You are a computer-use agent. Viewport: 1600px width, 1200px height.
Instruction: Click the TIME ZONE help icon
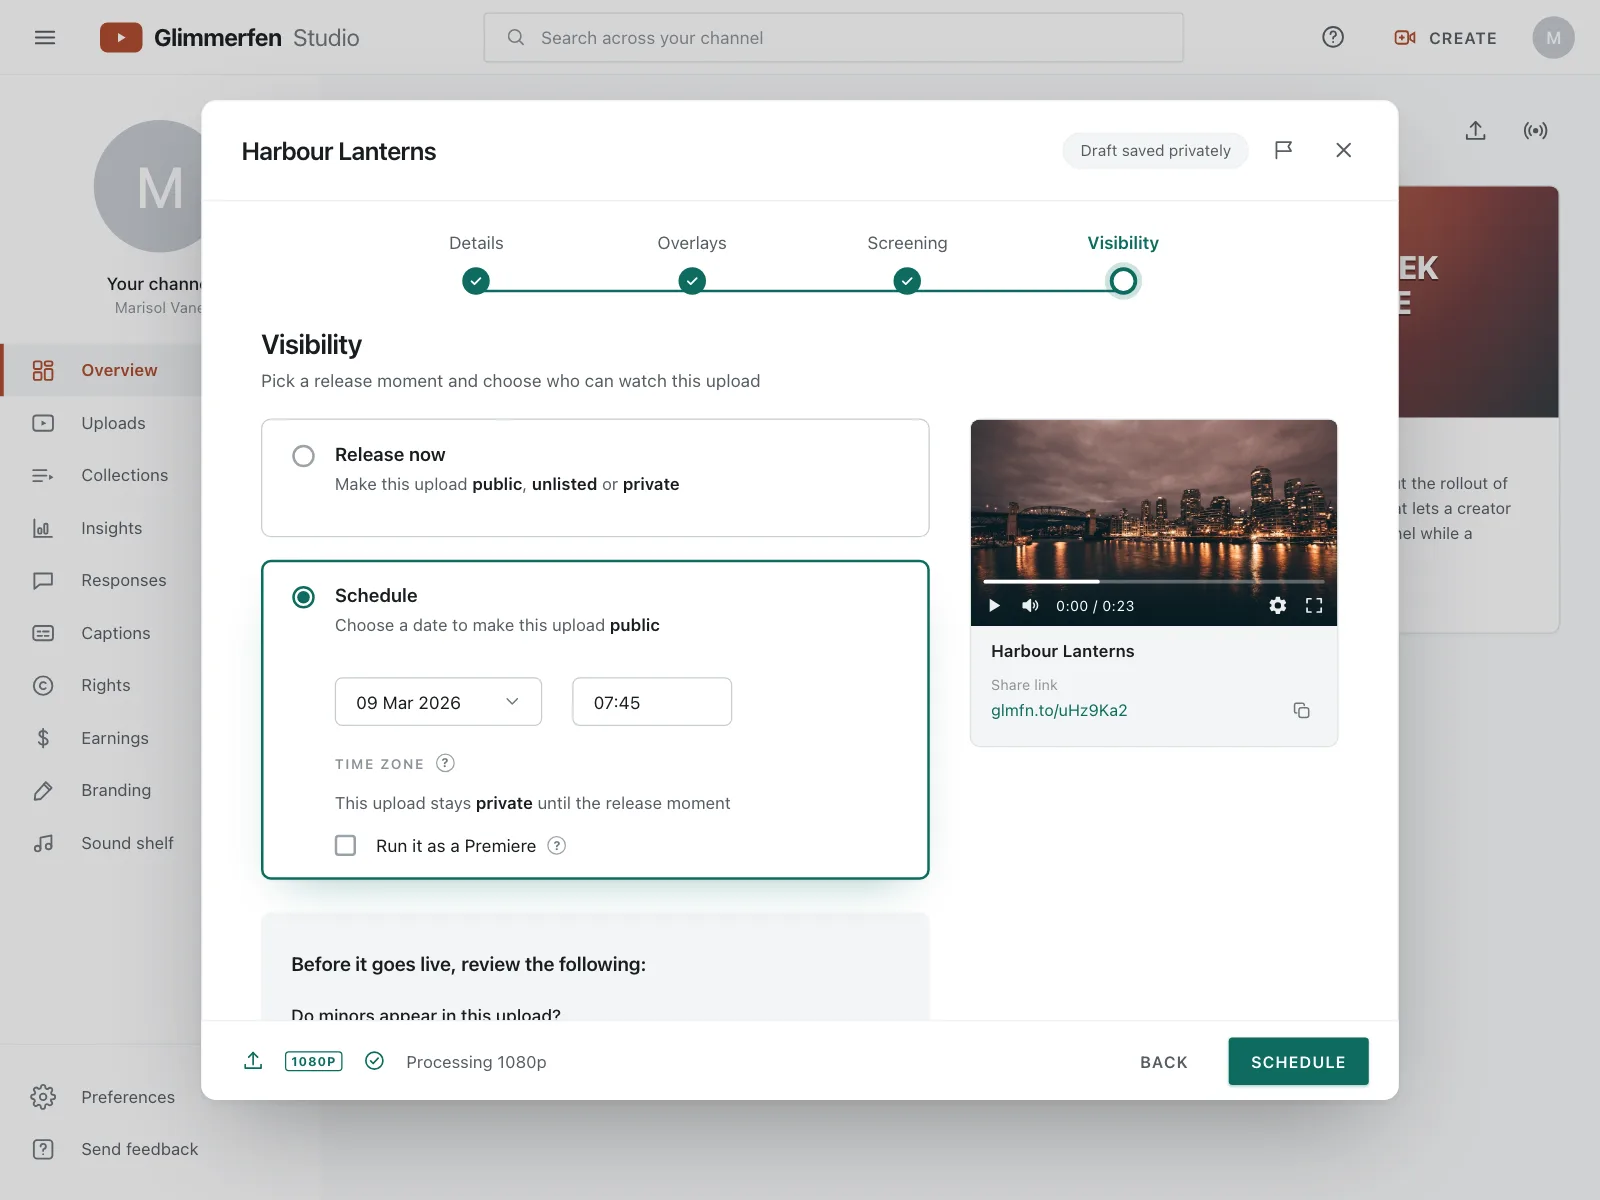click(446, 763)
